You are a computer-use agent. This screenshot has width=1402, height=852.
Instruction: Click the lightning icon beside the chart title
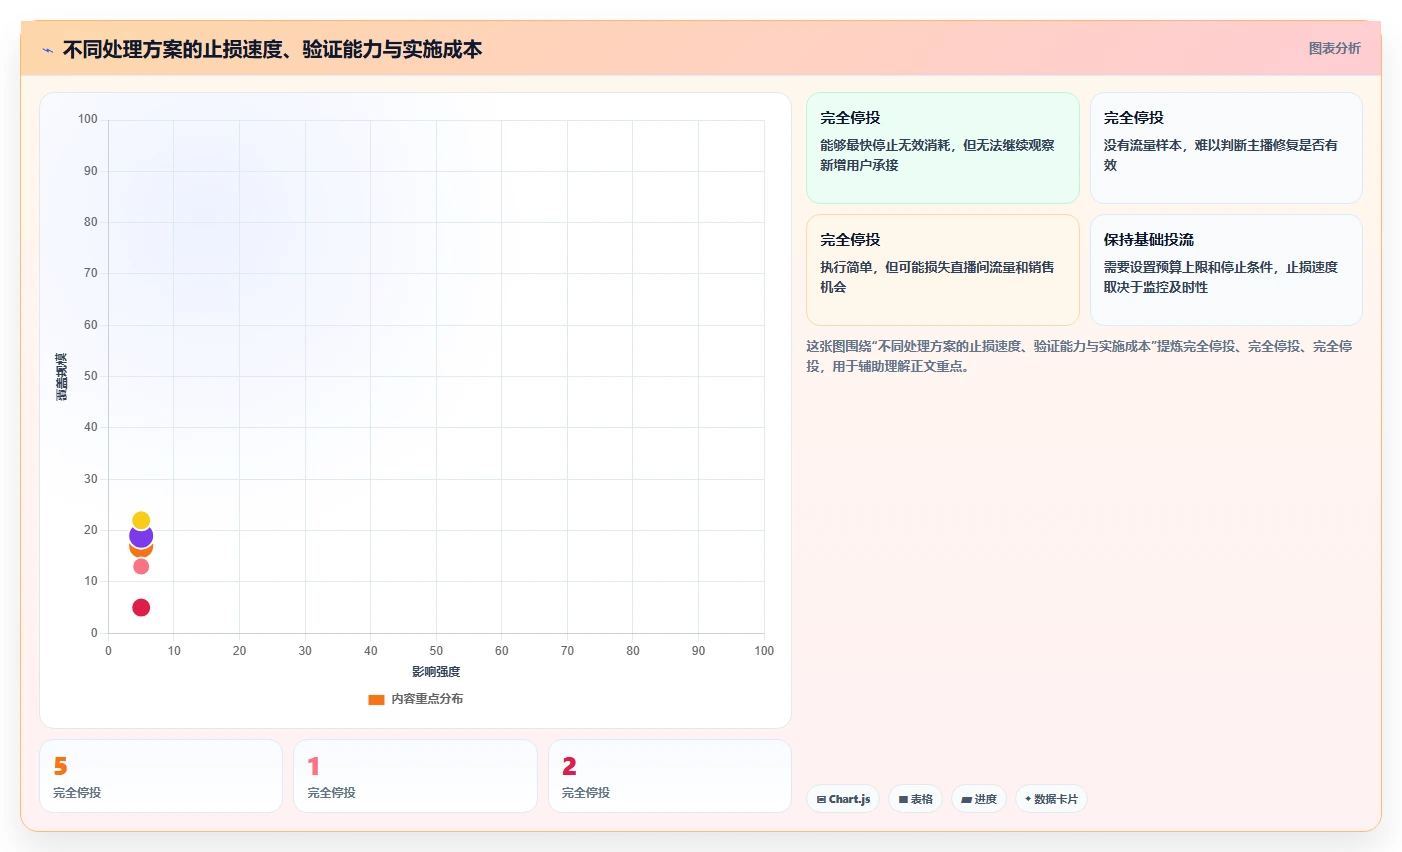[47, 50]
